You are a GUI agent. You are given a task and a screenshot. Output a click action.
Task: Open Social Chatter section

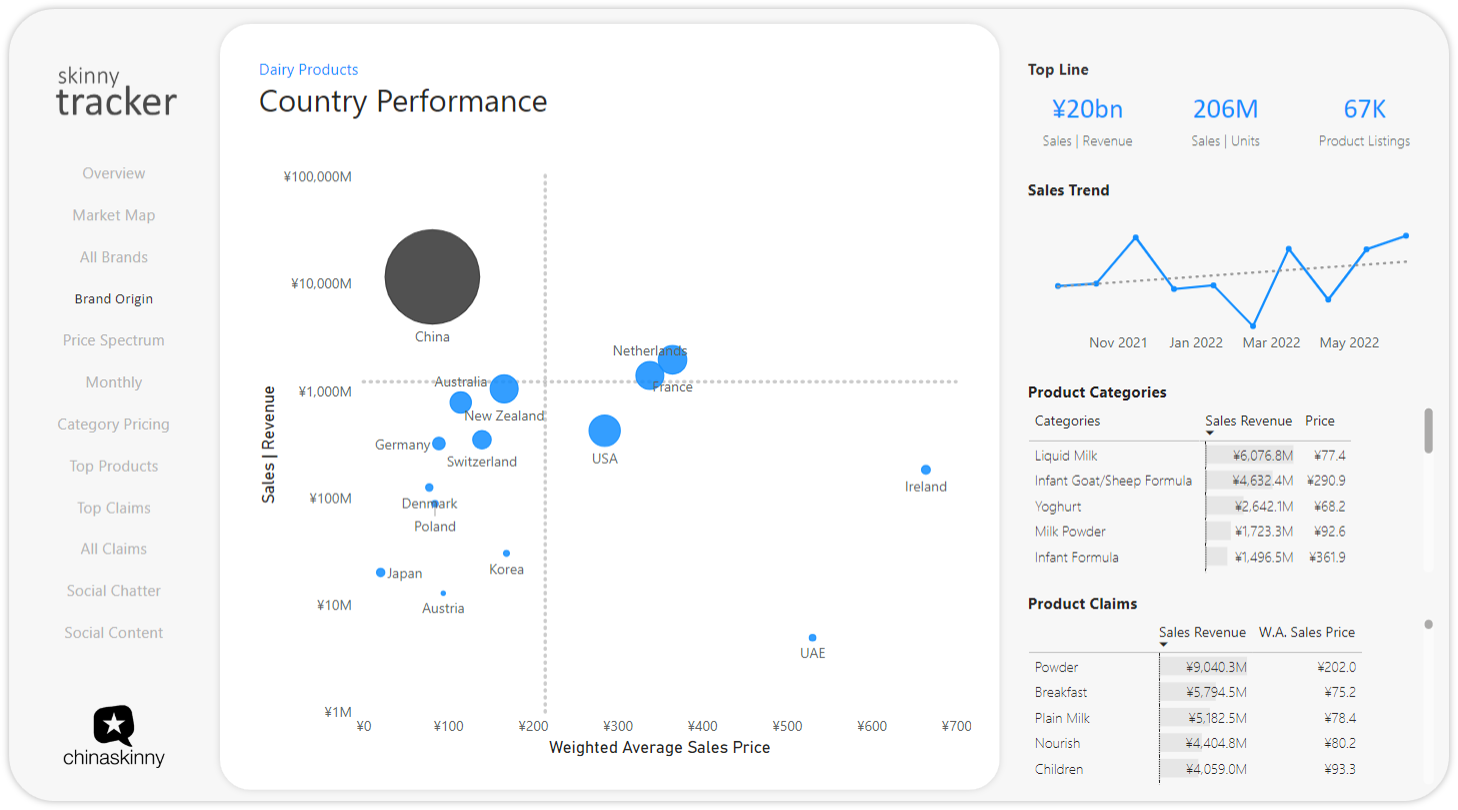point(114,591)
